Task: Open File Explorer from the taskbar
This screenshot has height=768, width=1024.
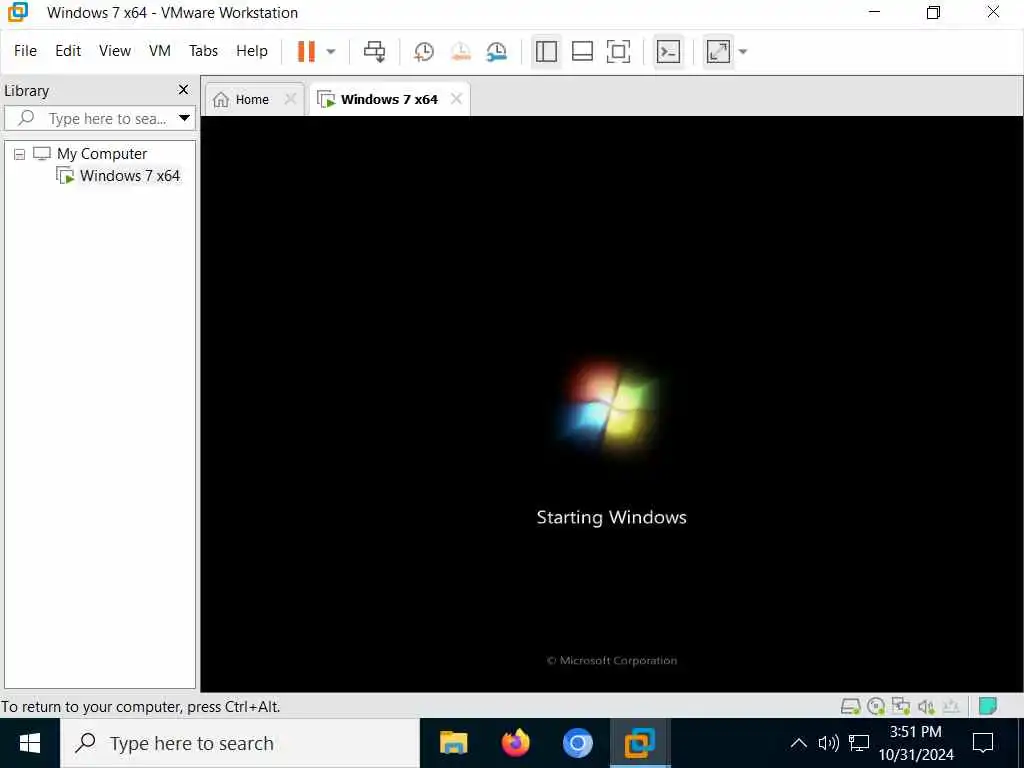Action: 453,743
